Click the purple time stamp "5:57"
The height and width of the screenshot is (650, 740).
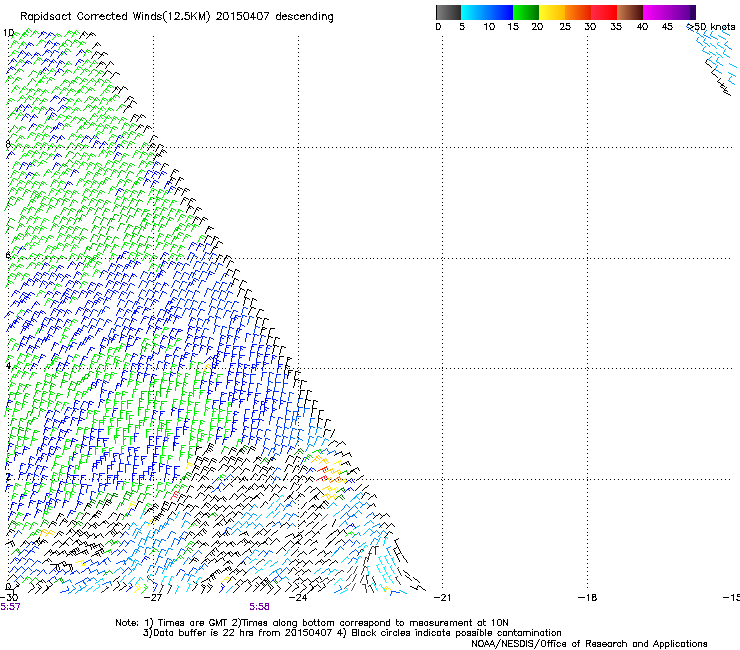pos(10,607)
